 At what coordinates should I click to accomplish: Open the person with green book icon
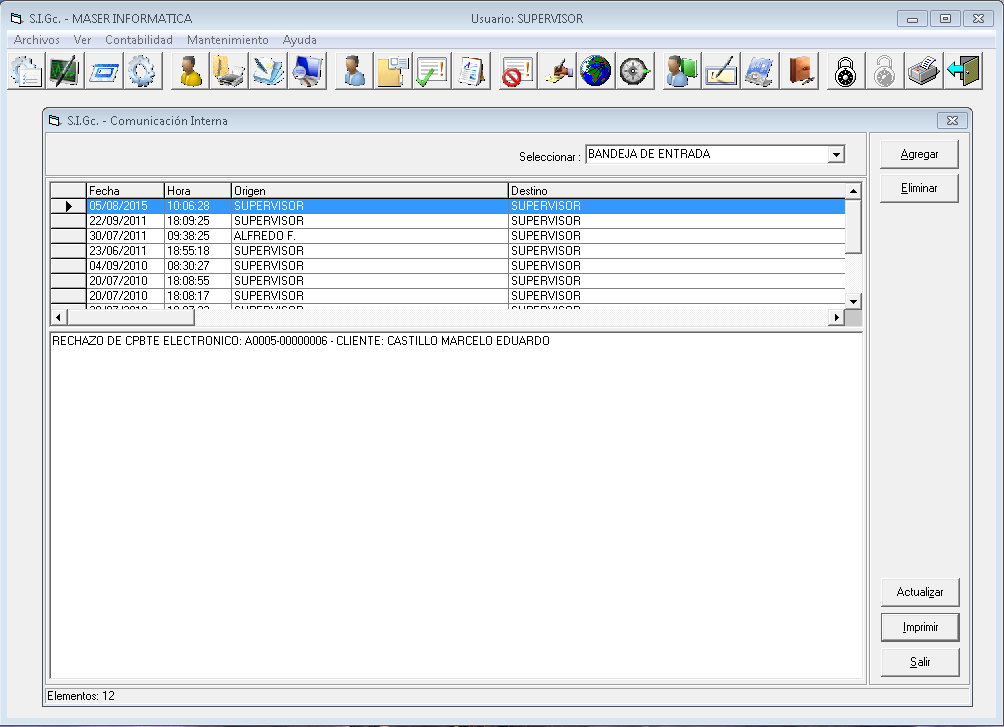[681, 71]
